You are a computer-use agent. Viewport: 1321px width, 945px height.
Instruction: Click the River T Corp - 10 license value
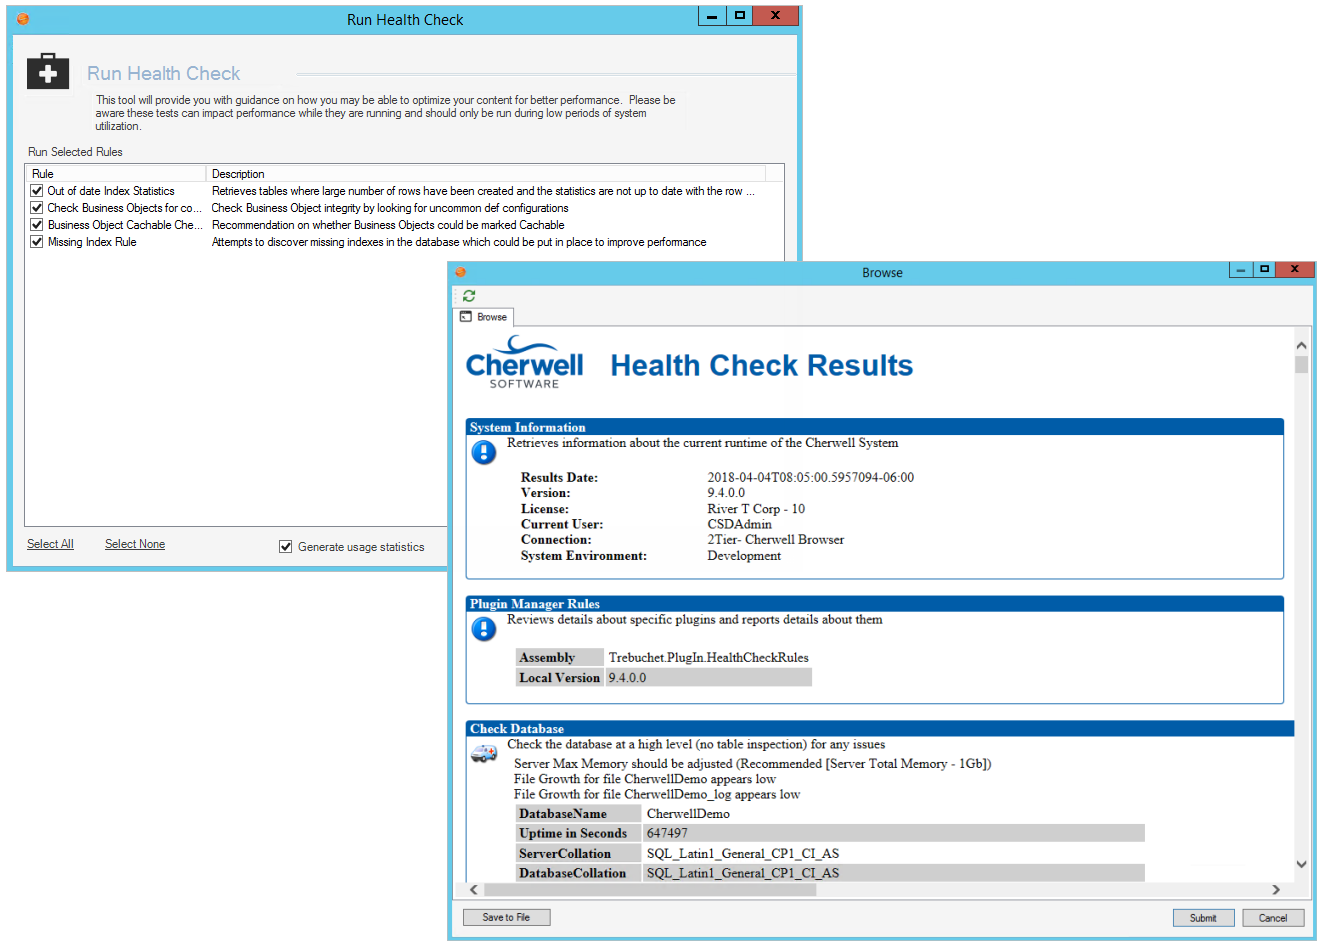(756, 509)
